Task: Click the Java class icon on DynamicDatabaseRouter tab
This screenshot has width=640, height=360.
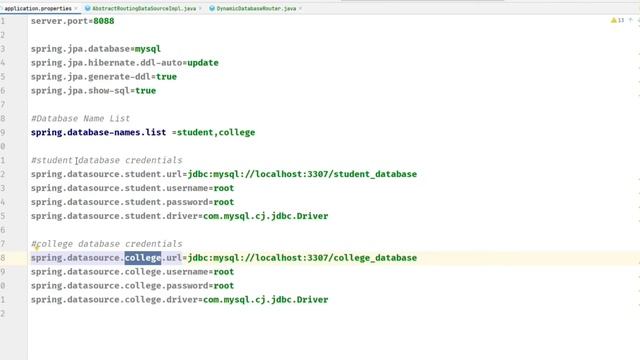Action: click(x=212, y=8)
